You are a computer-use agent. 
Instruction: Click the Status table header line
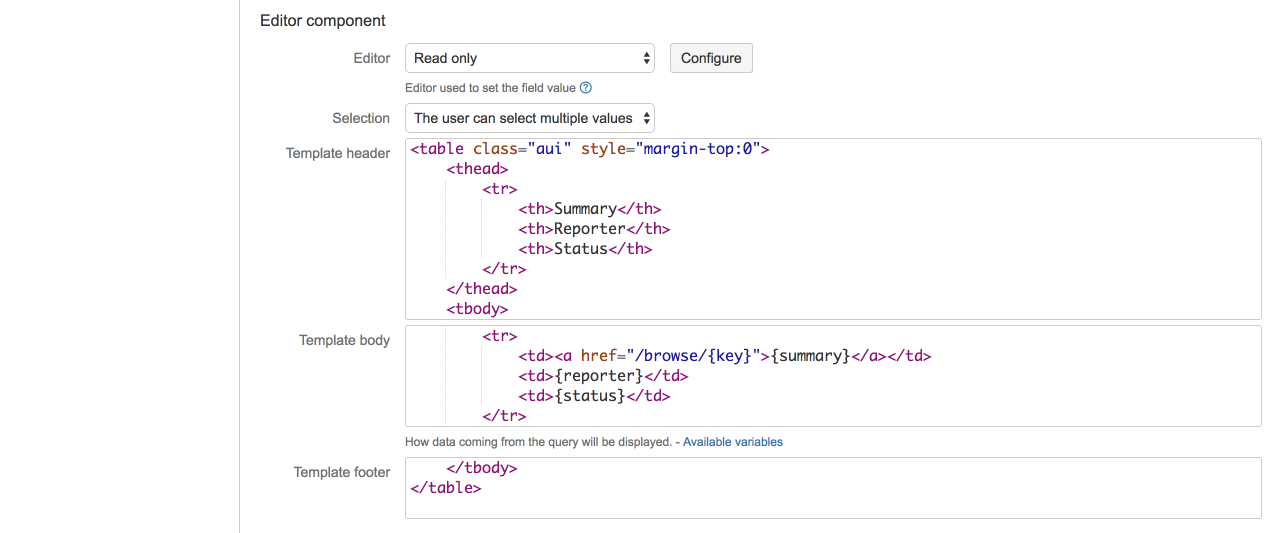585,249
